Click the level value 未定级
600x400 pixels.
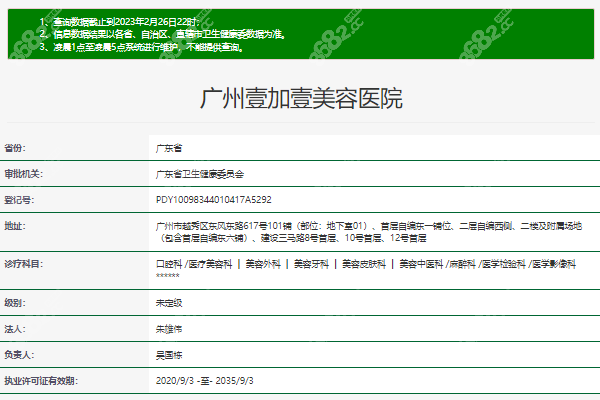[x=169, y=303]
